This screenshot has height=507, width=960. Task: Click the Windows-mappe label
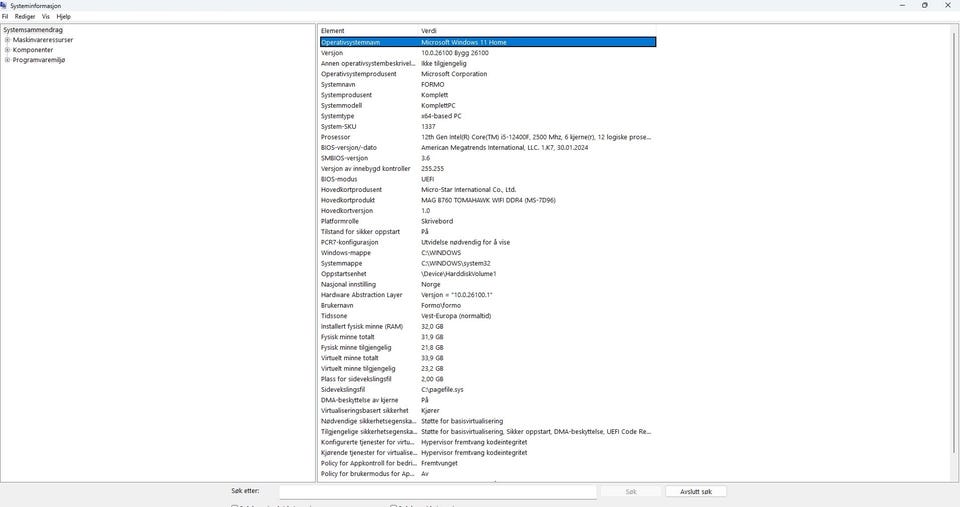coord(346,253)
